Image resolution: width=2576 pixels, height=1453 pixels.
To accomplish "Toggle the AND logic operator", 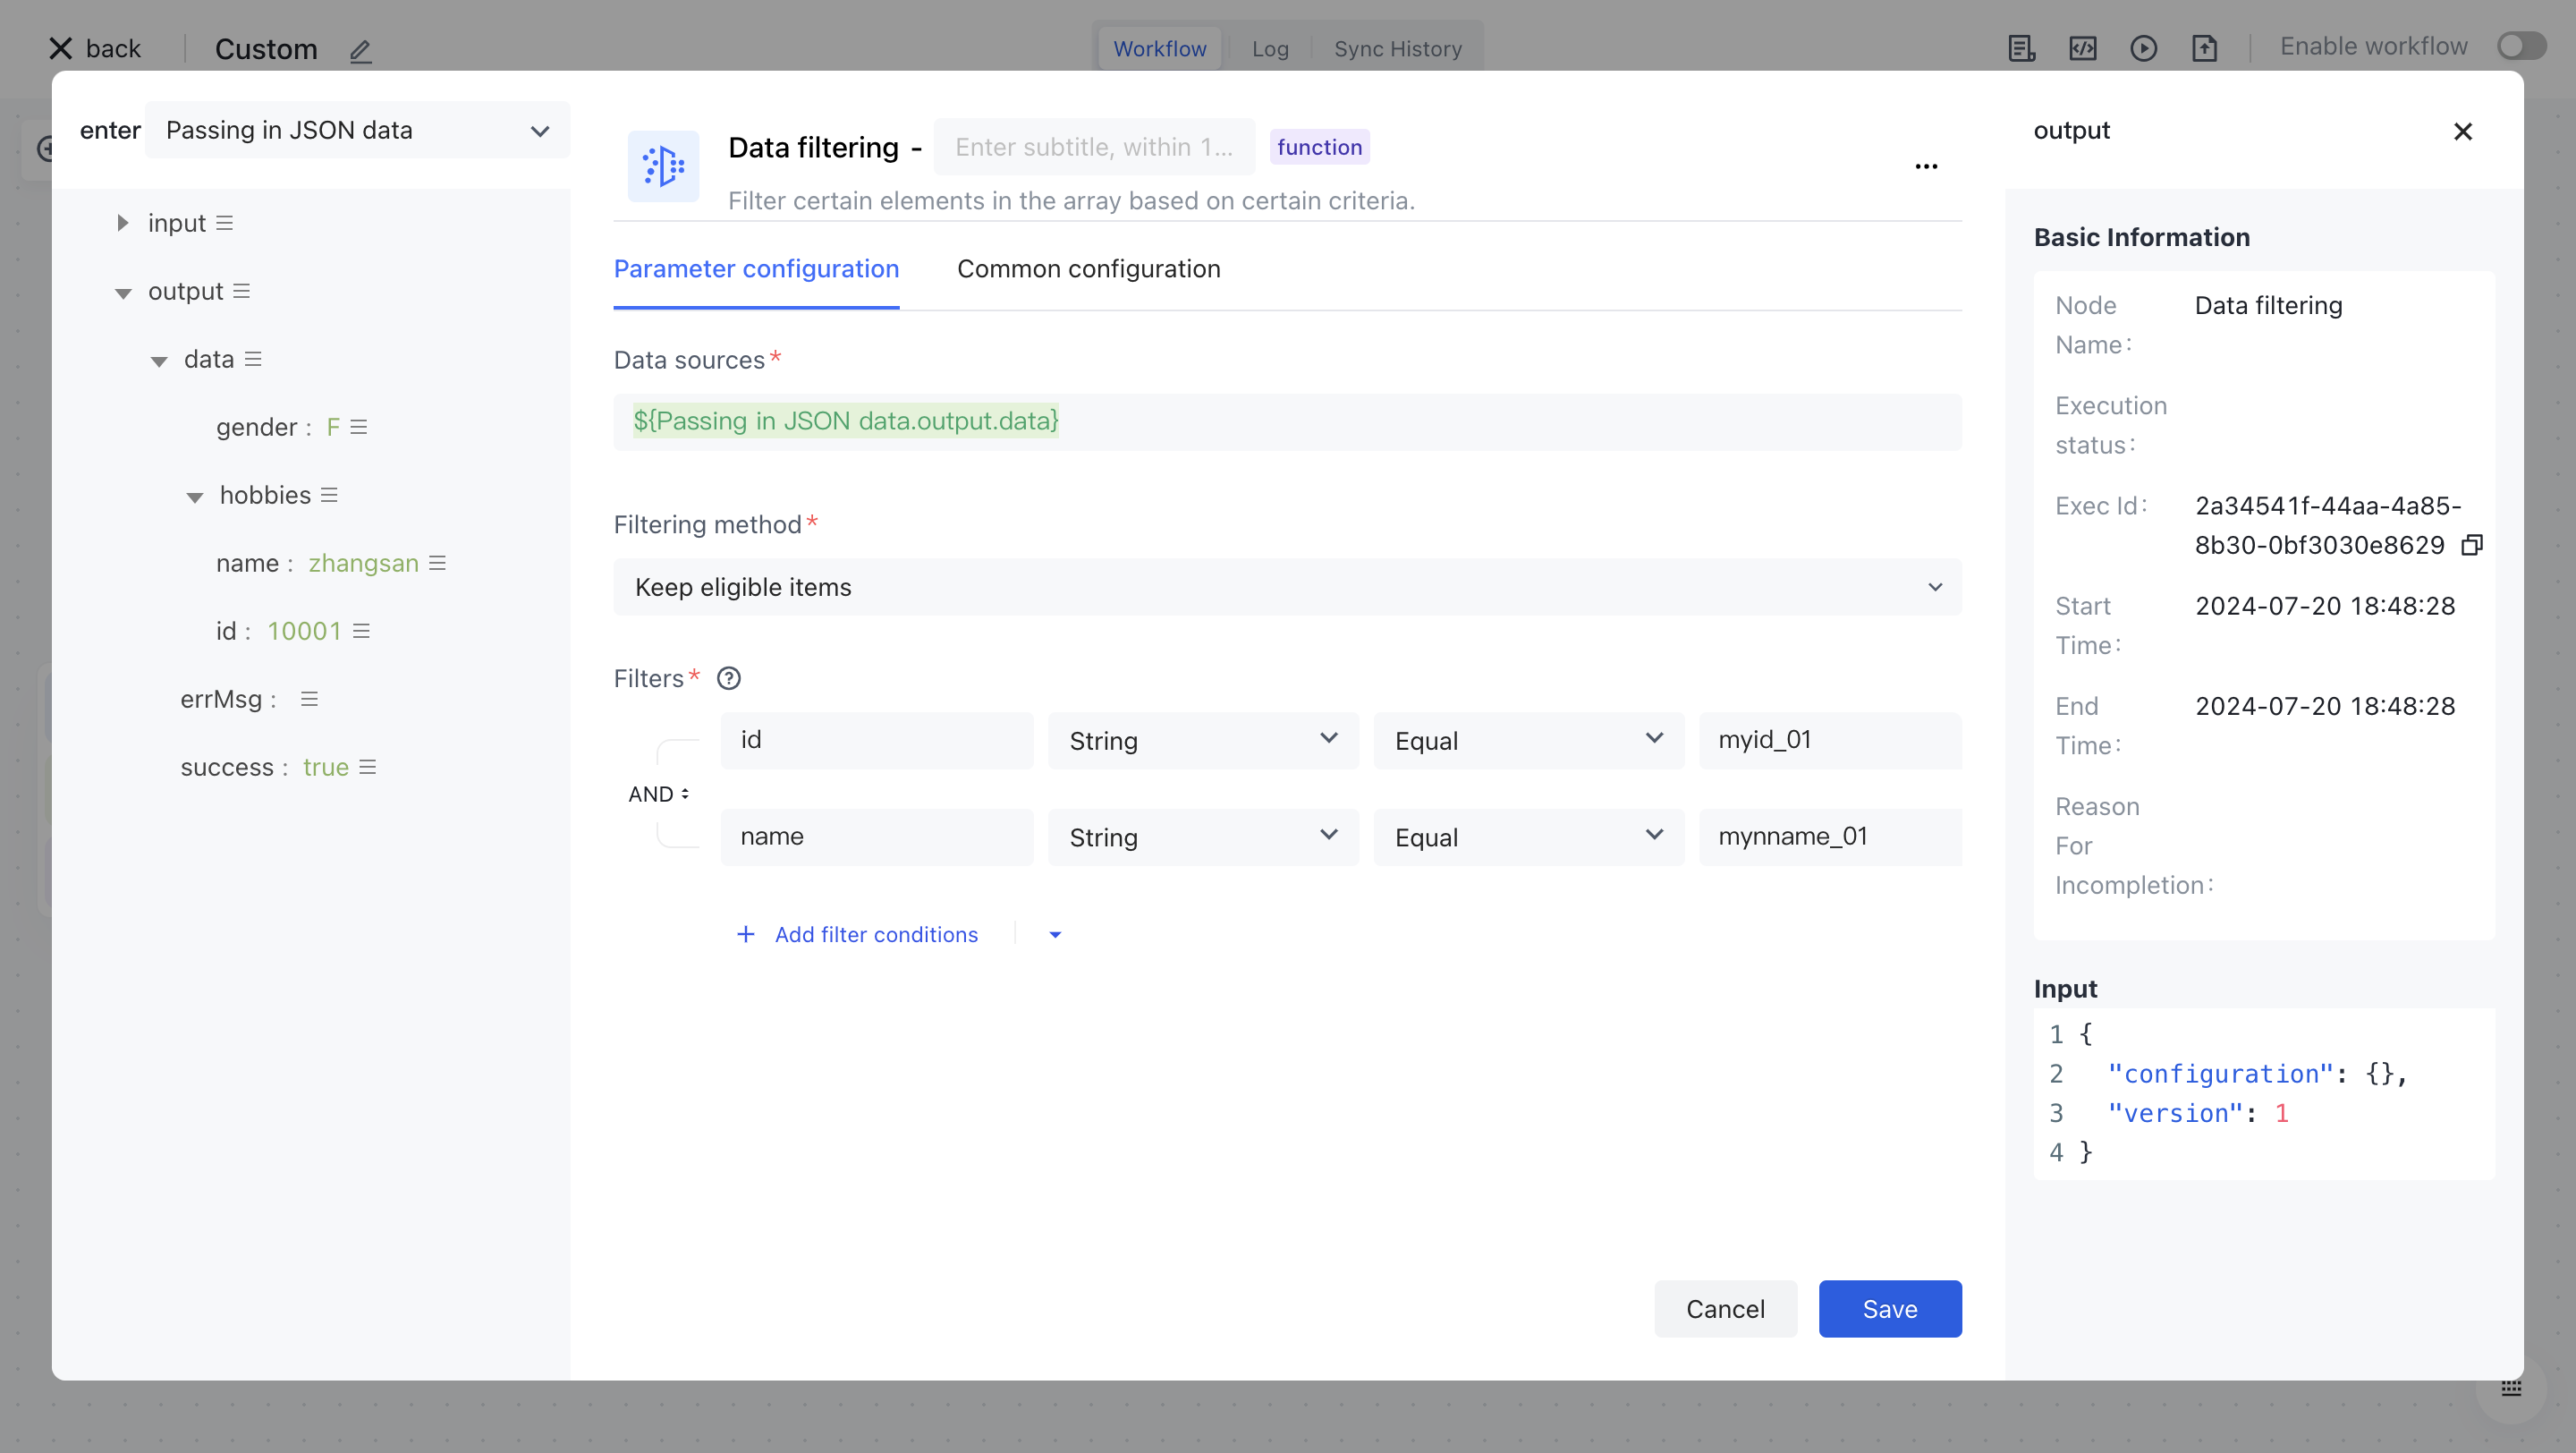I will click(x=658, y=794).
